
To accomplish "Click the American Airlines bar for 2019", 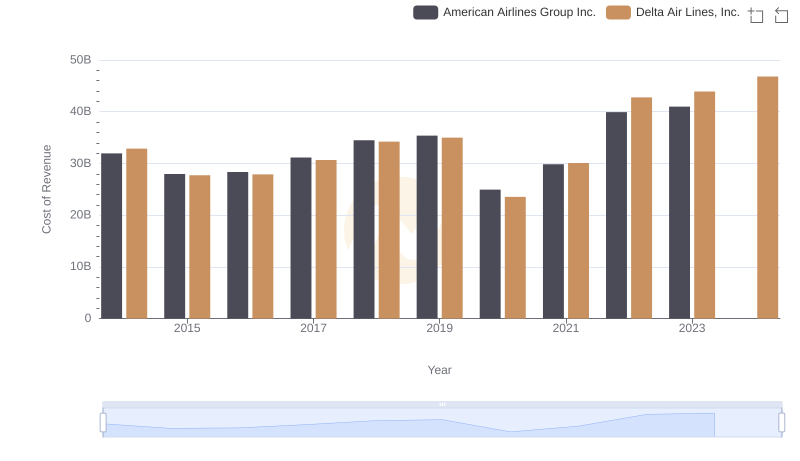I will click(x=427, y=227).
